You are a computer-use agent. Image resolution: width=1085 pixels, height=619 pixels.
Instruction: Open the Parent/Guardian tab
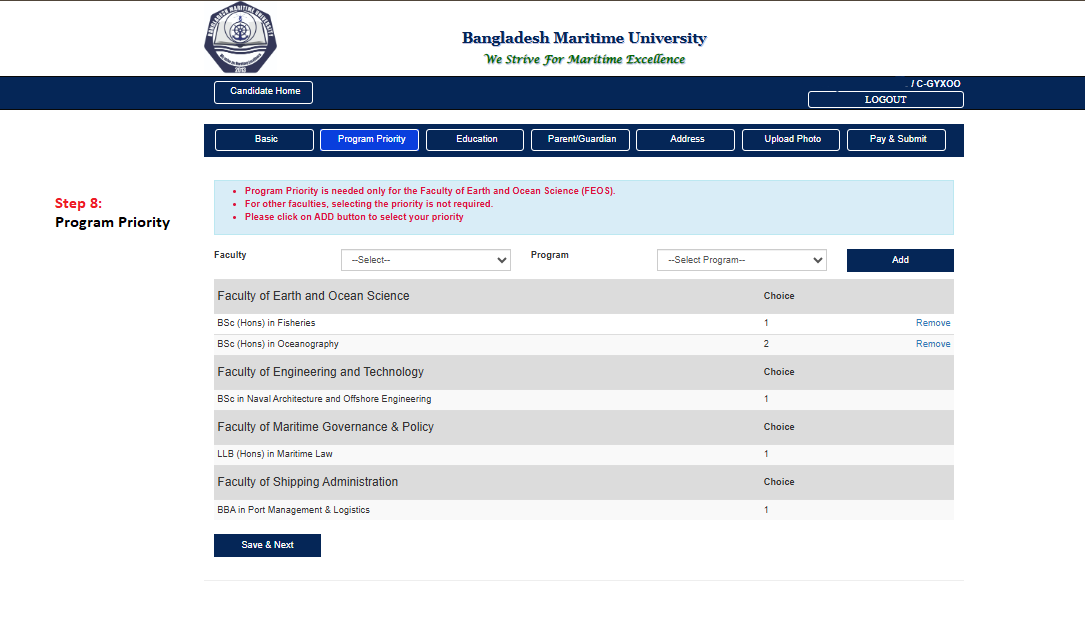581,140
